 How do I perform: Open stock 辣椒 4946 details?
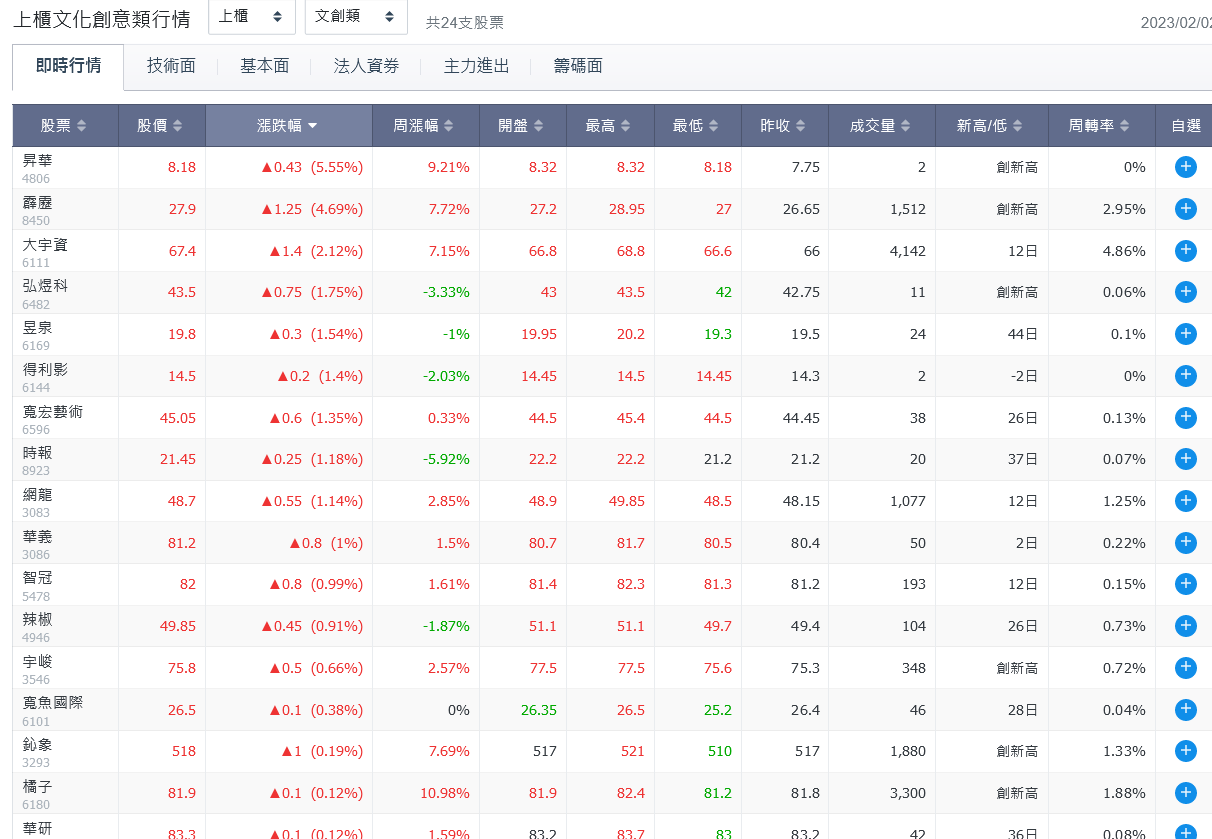tap(37, 628)
